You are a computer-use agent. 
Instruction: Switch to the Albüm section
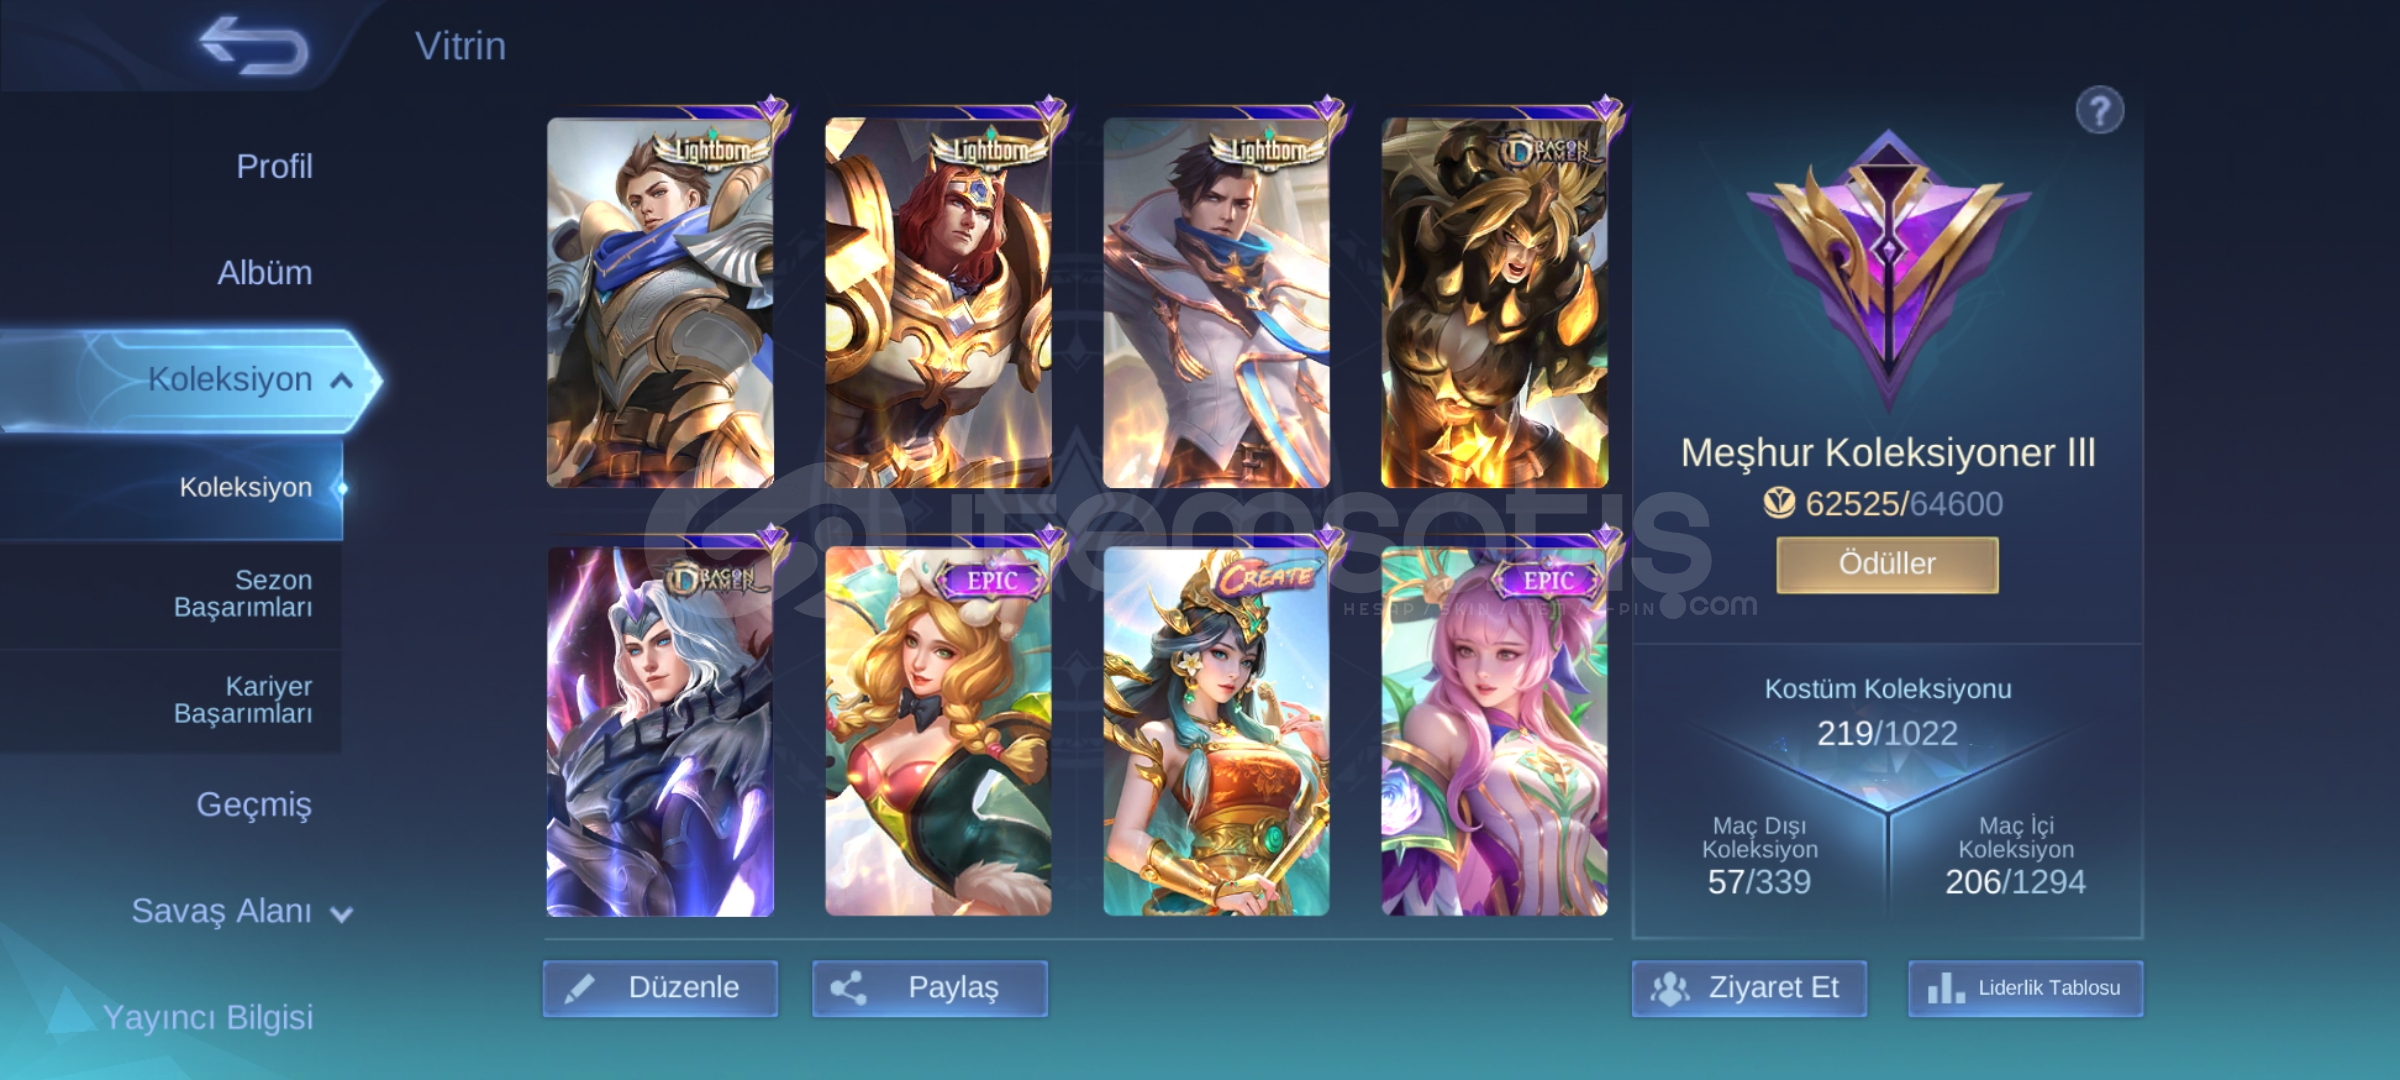pos(265,272)
